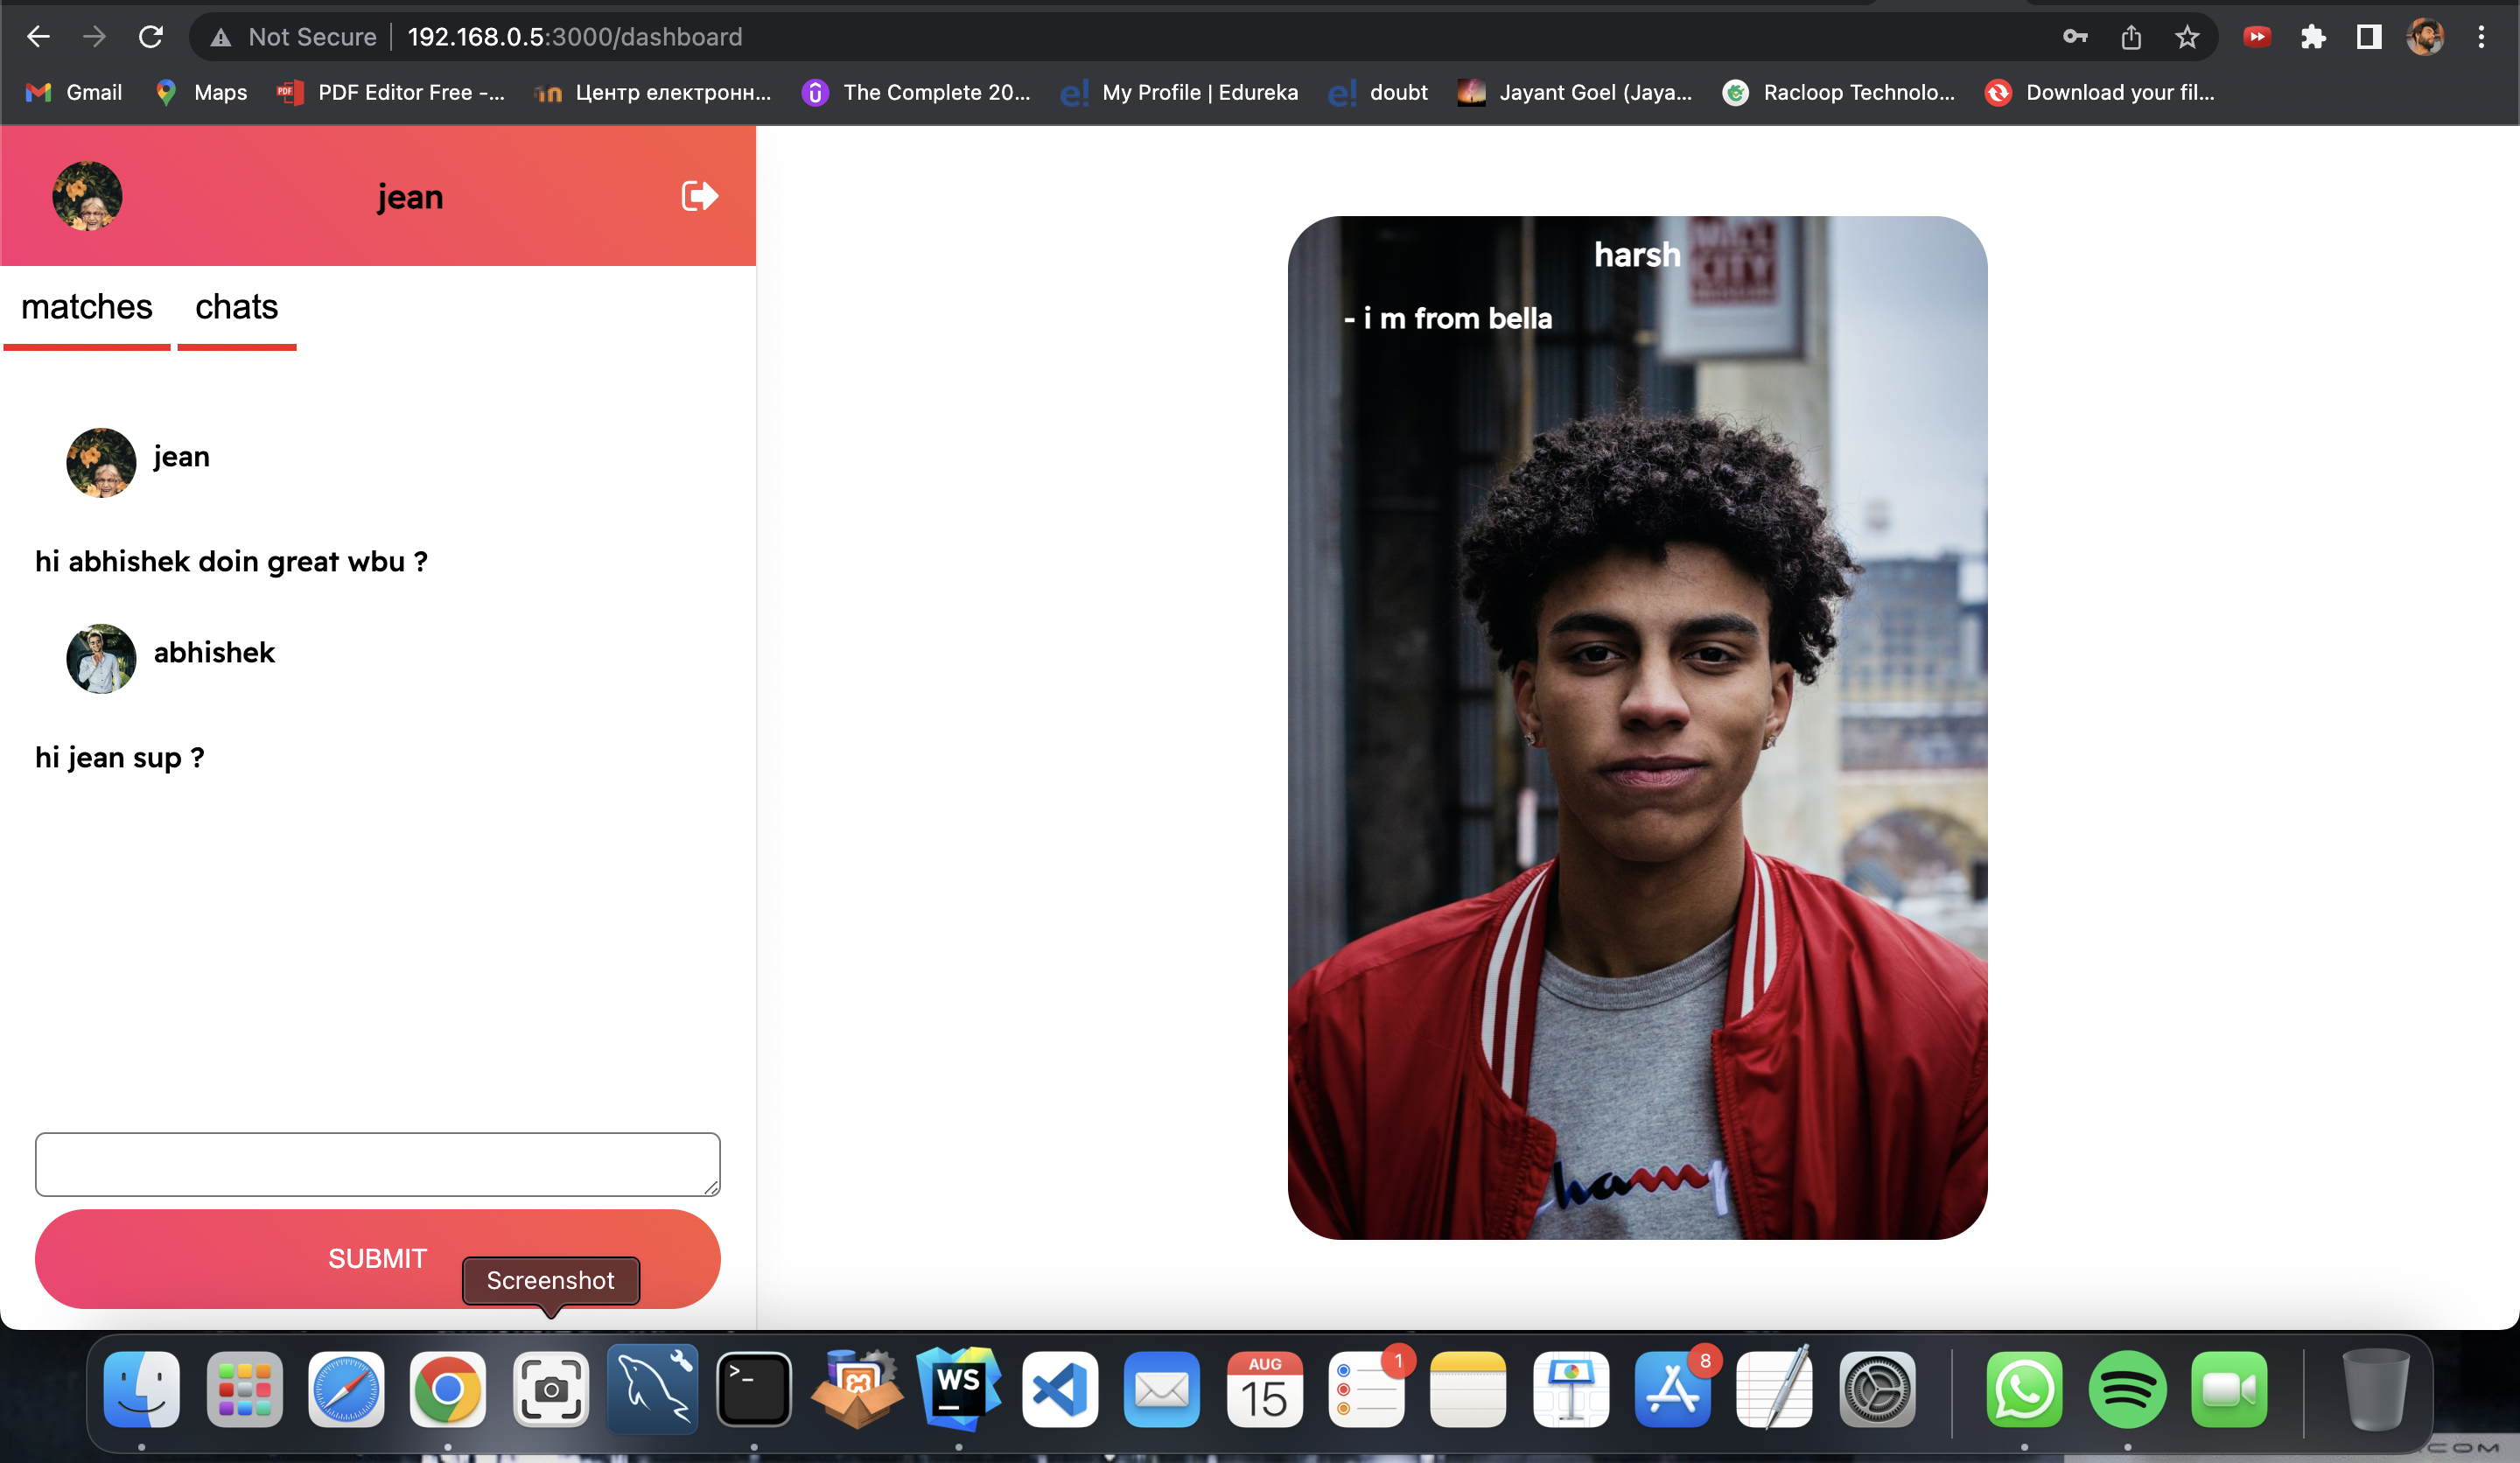Click the browser forward arrow
2520x1463 pixels.
94,37
